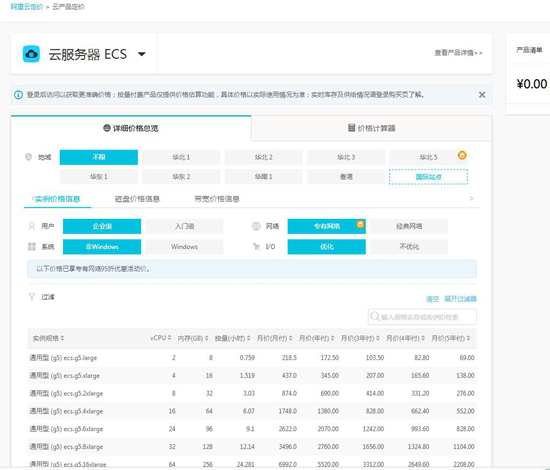Select 华北 2 region
Image resolution: width=550 pixels, height=470 pixels.
(263, 157)
